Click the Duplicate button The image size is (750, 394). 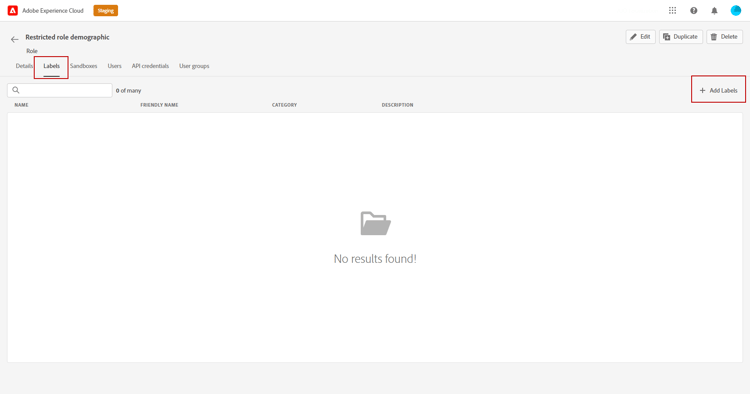[681, 37]
